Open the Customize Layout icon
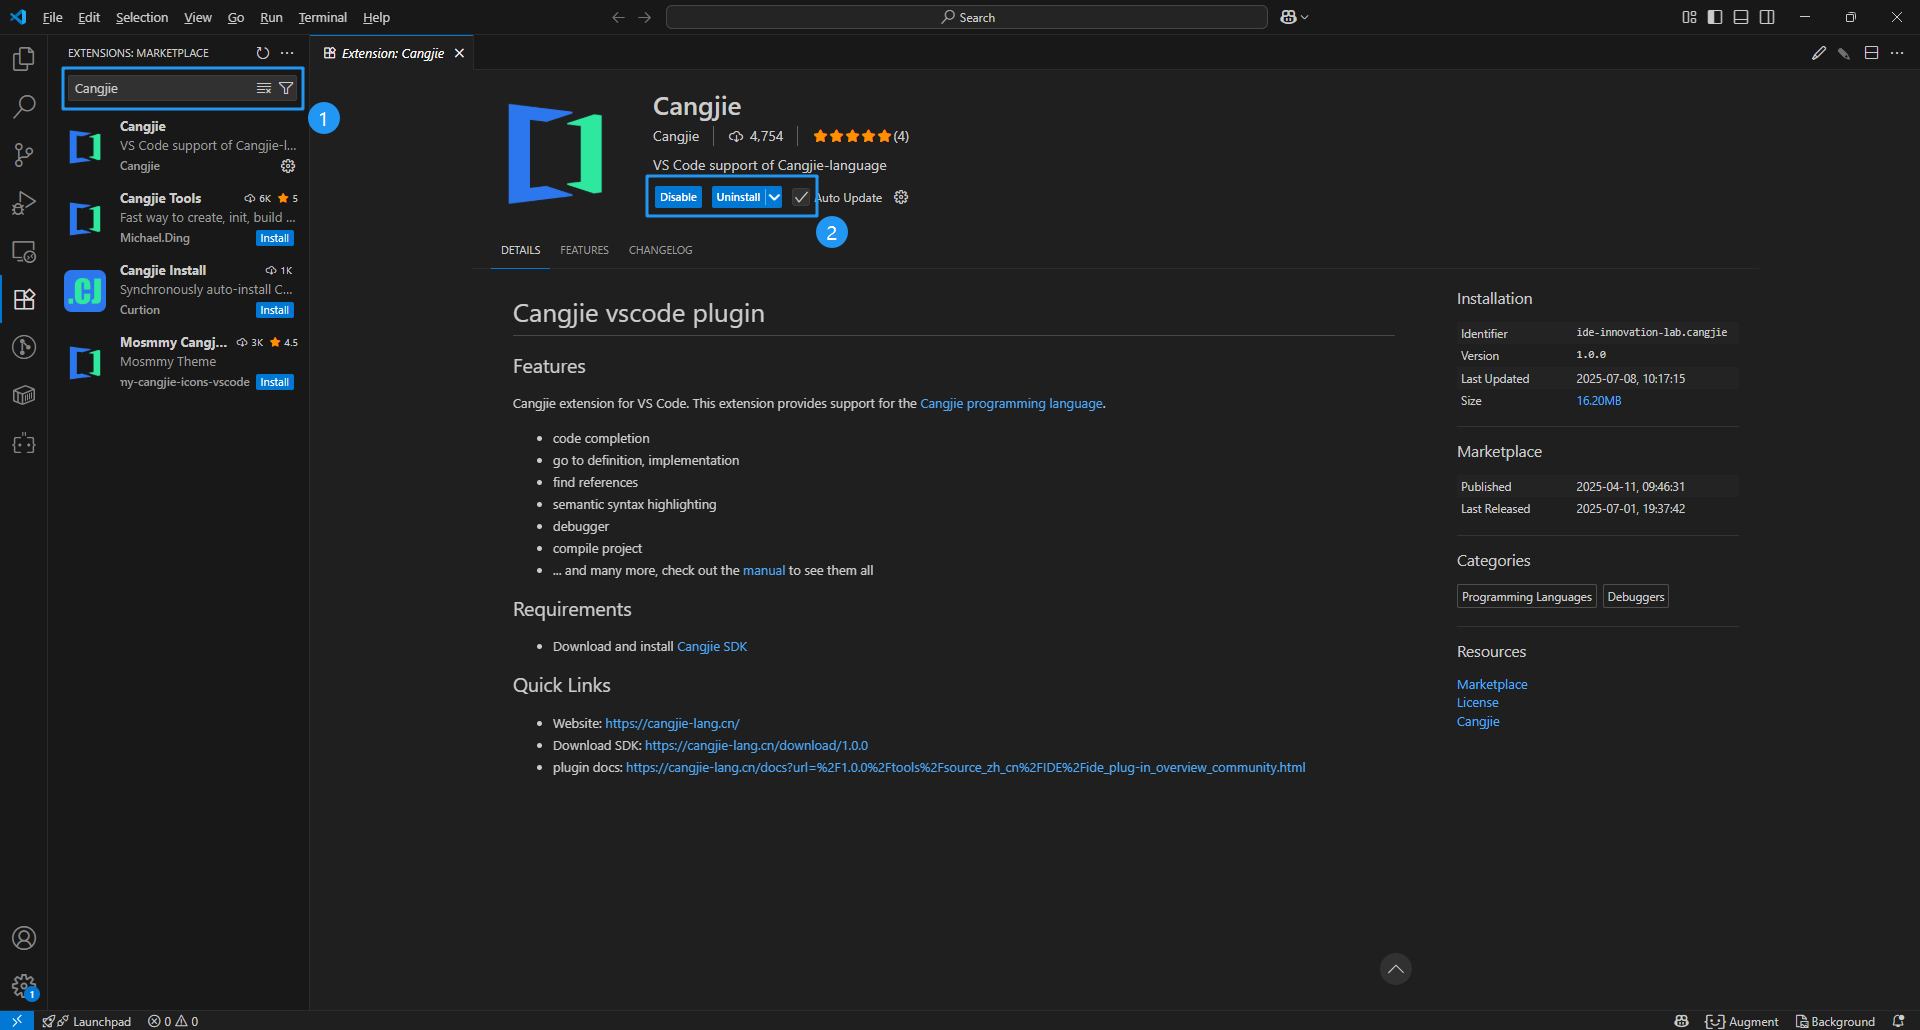1920x1030 pixels. pos(1689,17)
